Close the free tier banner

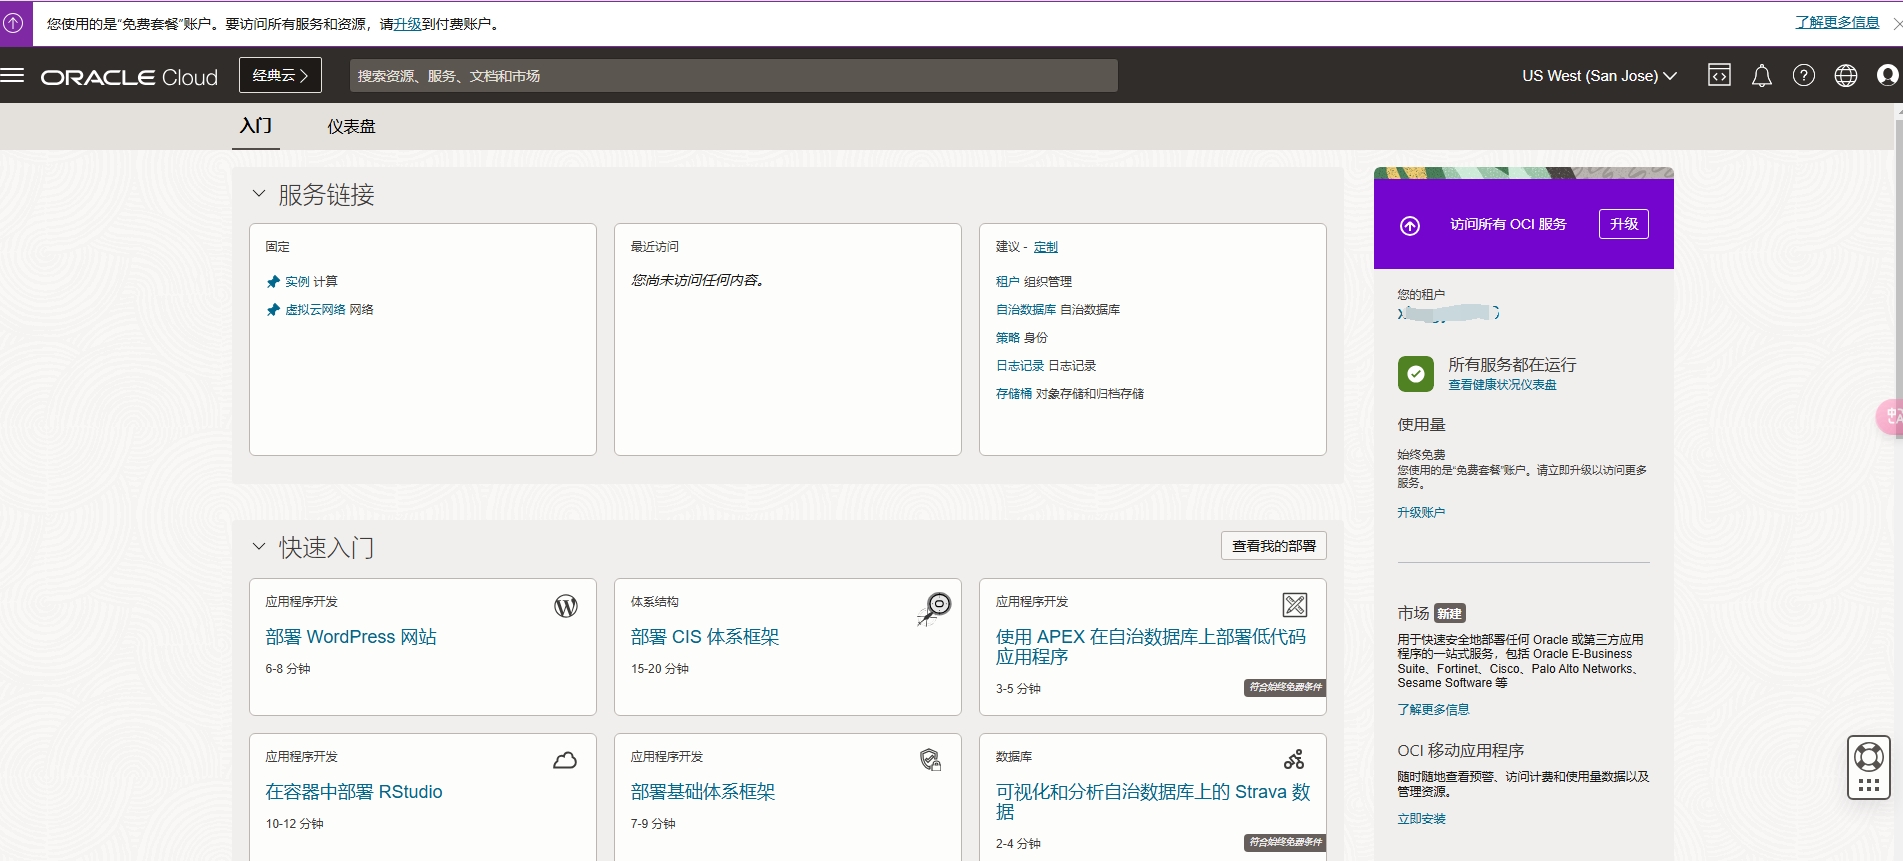pos(1896,23)
